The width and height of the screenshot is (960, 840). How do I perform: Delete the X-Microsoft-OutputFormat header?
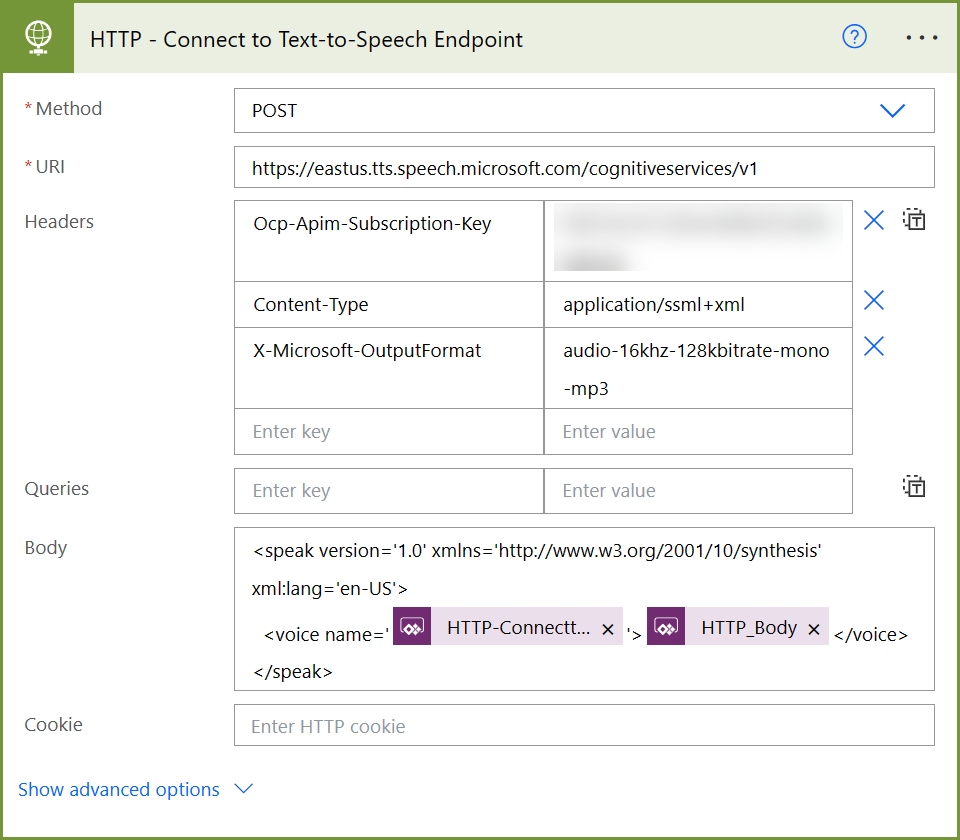coord(873,346)
